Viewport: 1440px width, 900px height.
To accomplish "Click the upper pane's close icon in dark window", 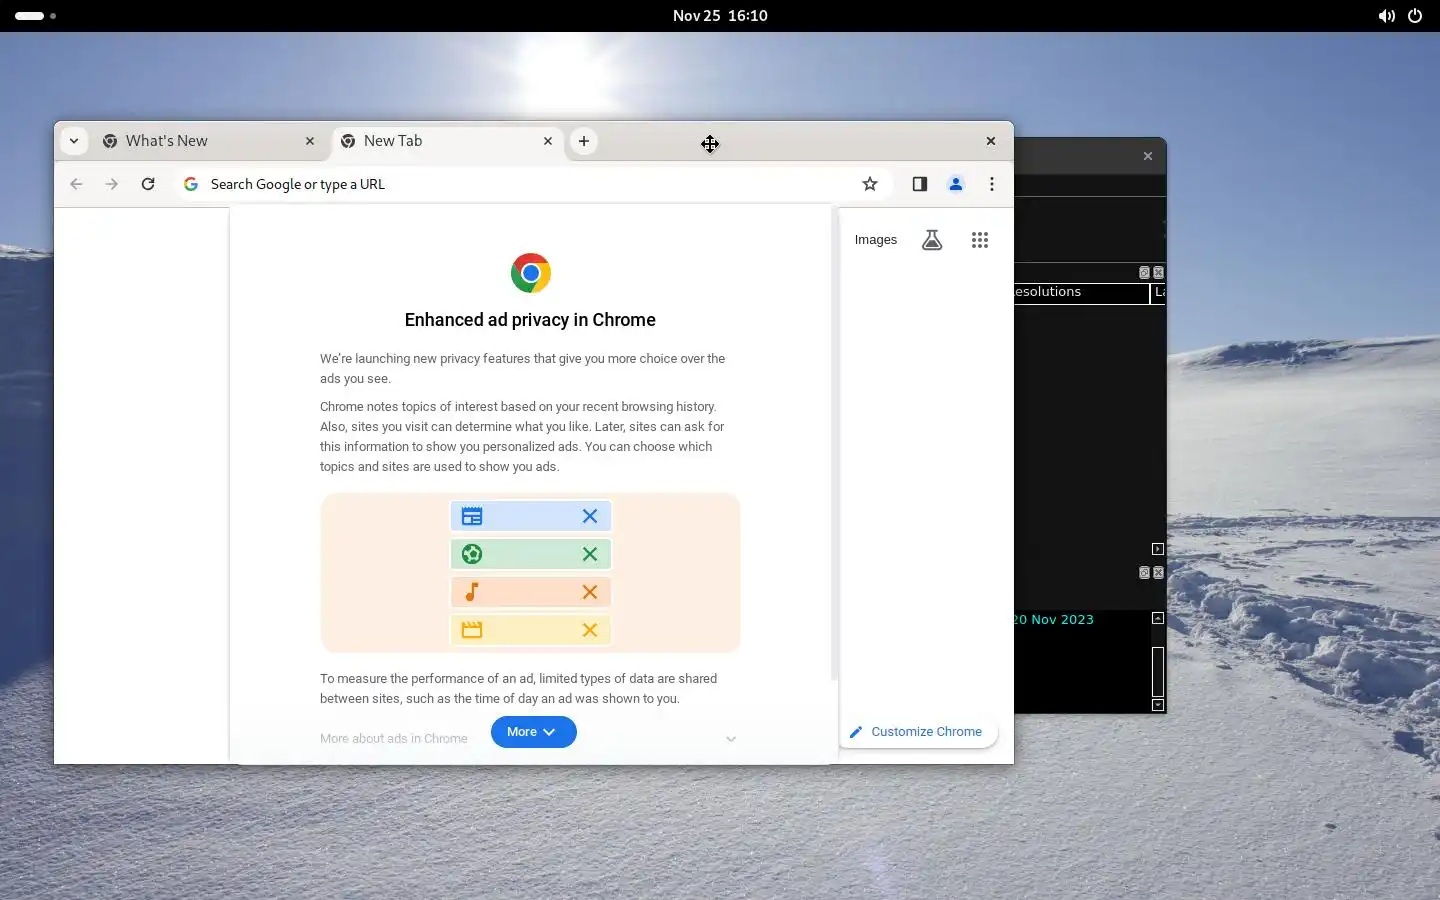I will click(1159, 272).
